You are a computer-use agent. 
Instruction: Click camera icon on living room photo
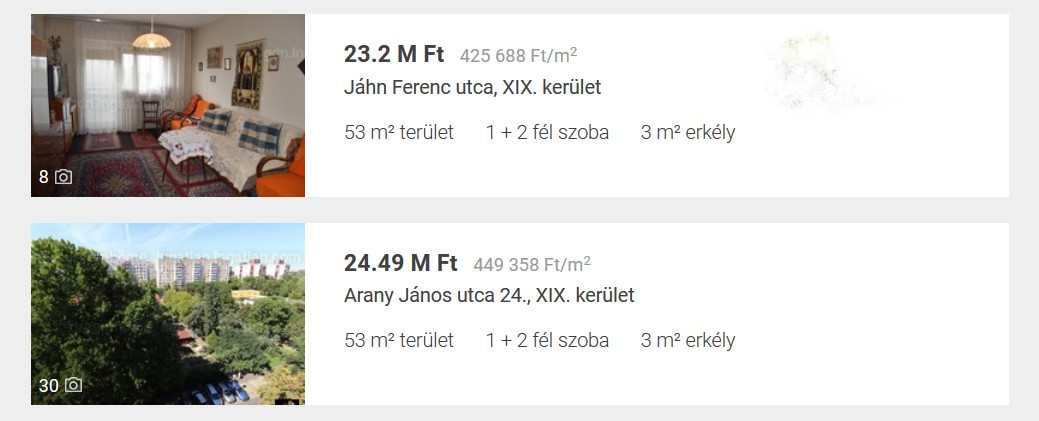(x=64, y=177)
